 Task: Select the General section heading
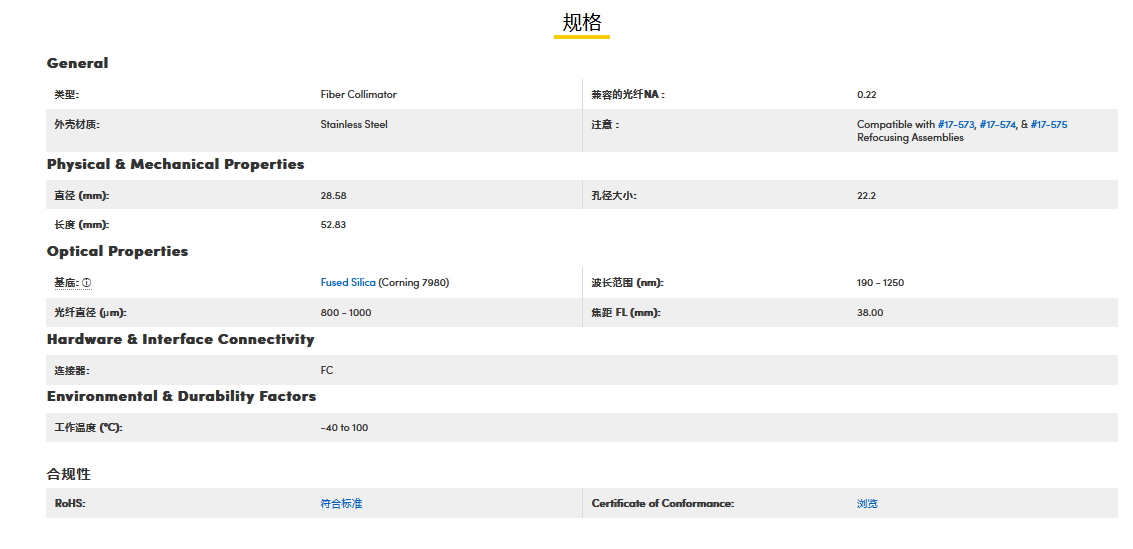[77, 63]
